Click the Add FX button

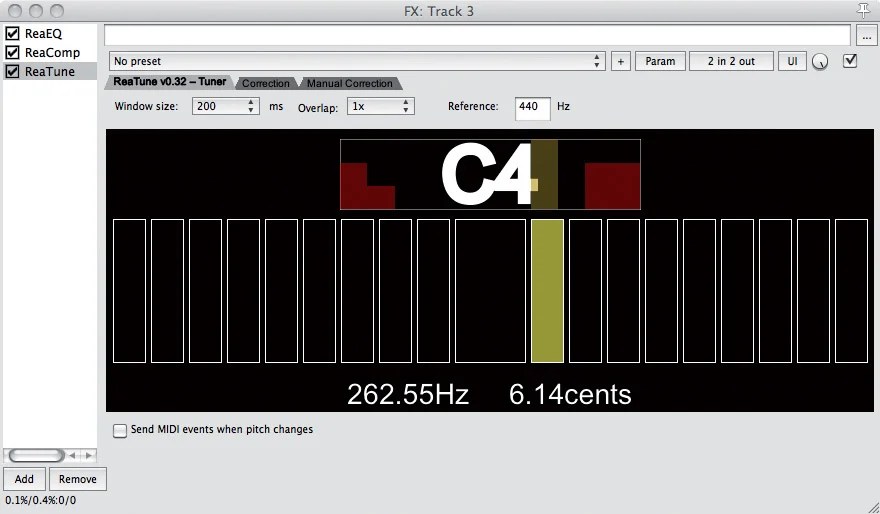(x=24, y=479)
